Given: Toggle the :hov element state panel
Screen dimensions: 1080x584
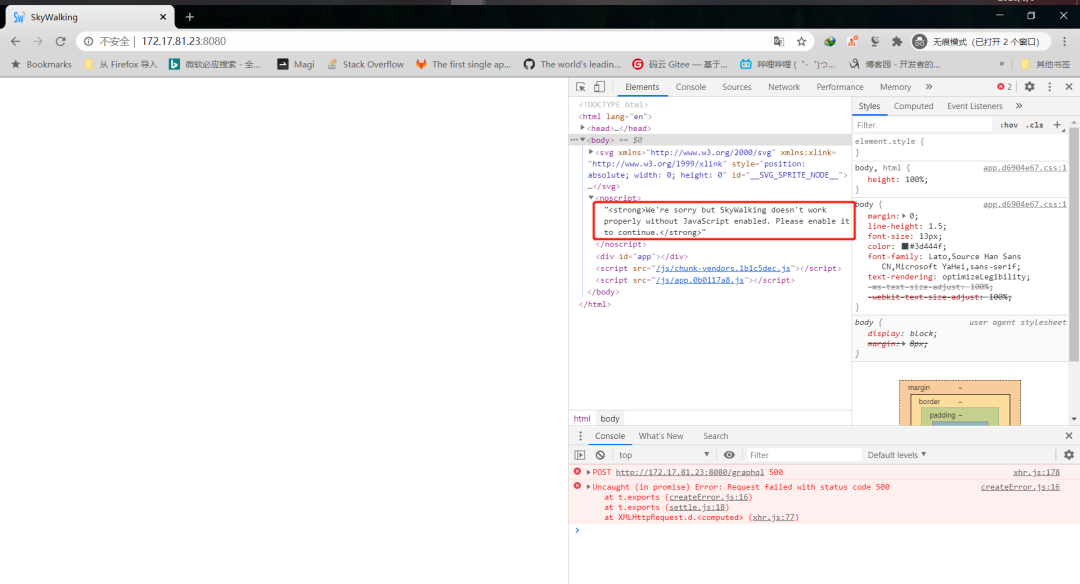Looking at the screenshot, I should pos(1009,125).
